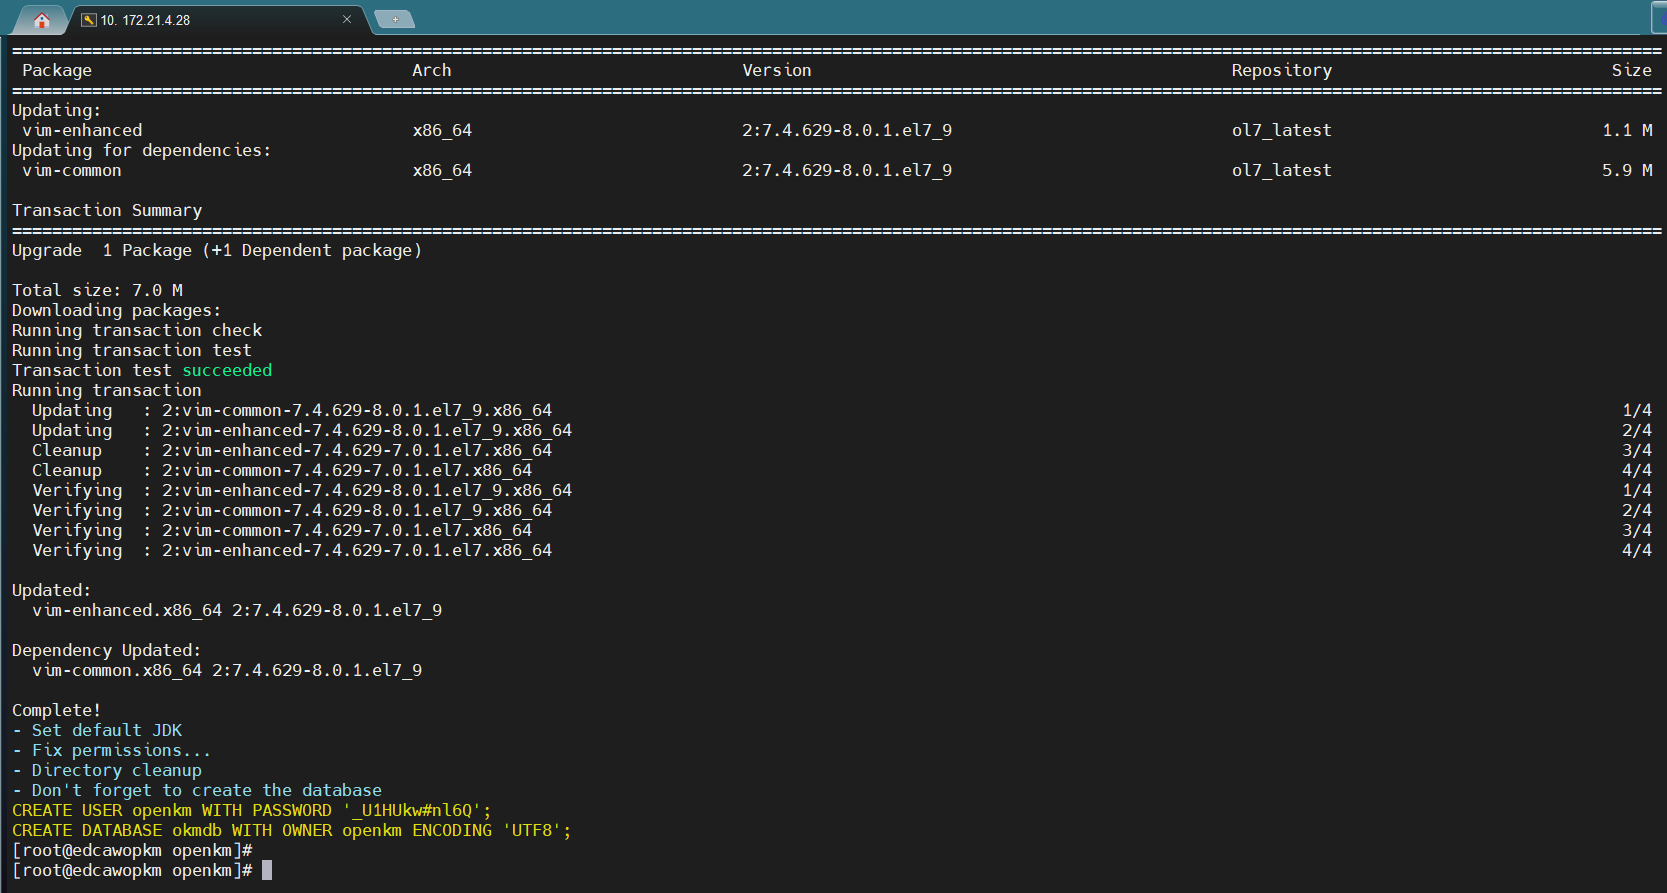Image resolution: width=1667 pixels, height=893 pixels.
Task: Click the terminal cursor at the last prompt
Action: pyautogui.click(x=267, y=870)
